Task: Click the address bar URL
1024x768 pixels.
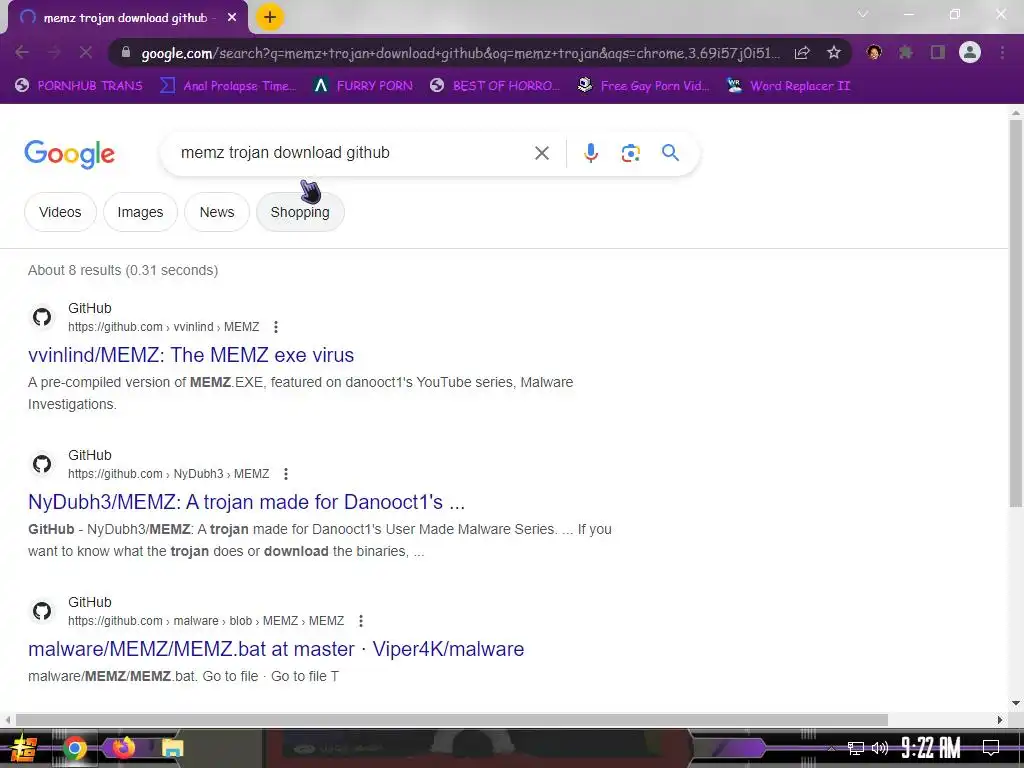Action: coord(460,53)
